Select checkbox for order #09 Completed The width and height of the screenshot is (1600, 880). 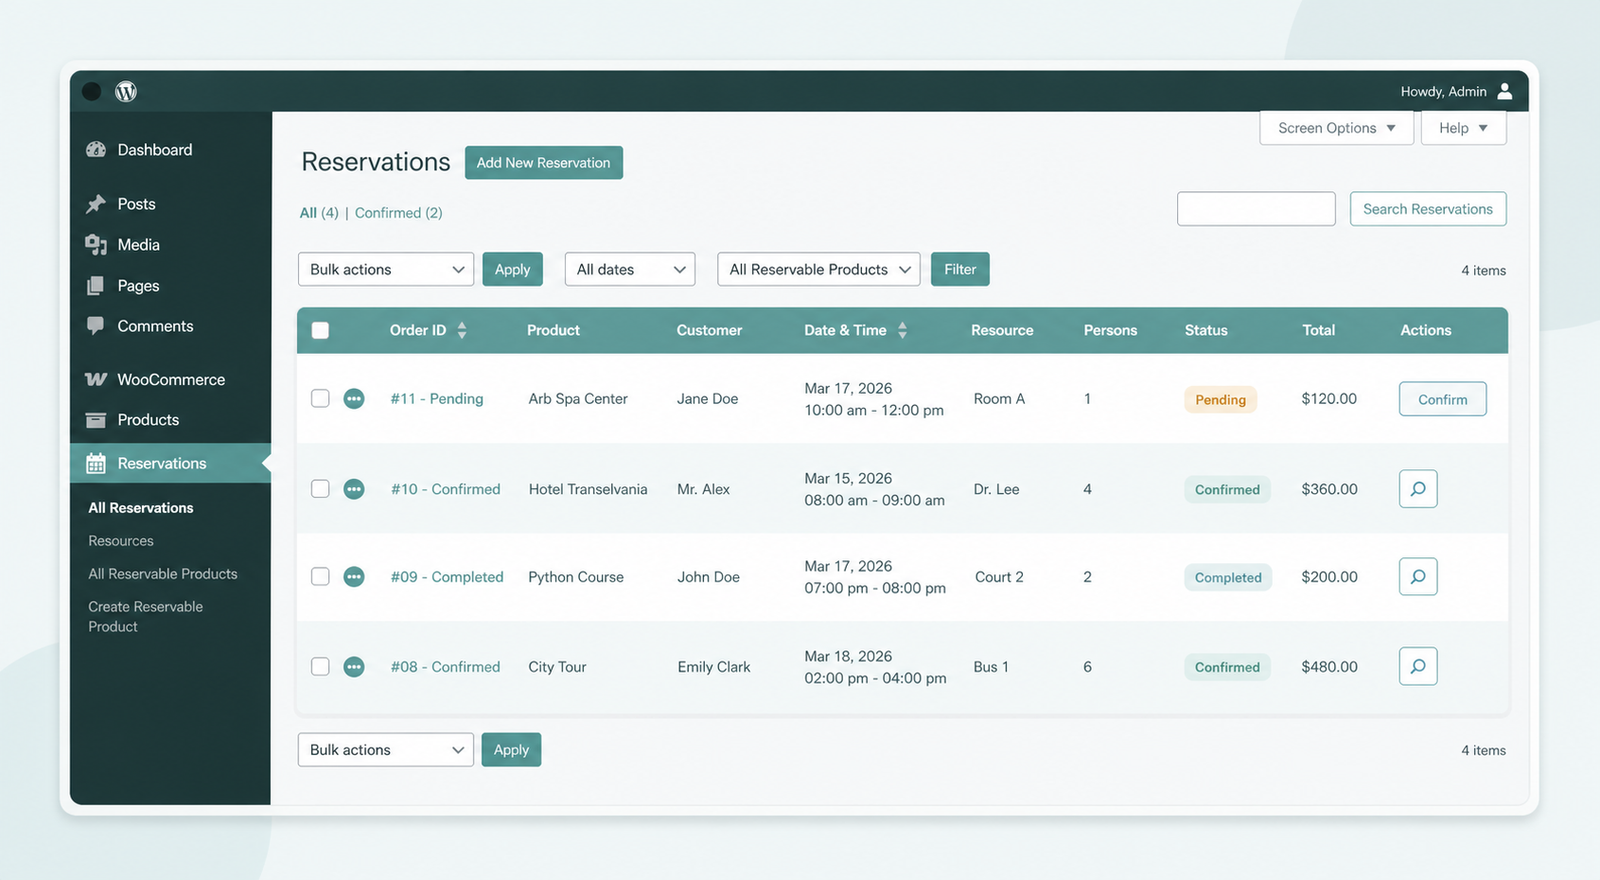click(320, 576)
